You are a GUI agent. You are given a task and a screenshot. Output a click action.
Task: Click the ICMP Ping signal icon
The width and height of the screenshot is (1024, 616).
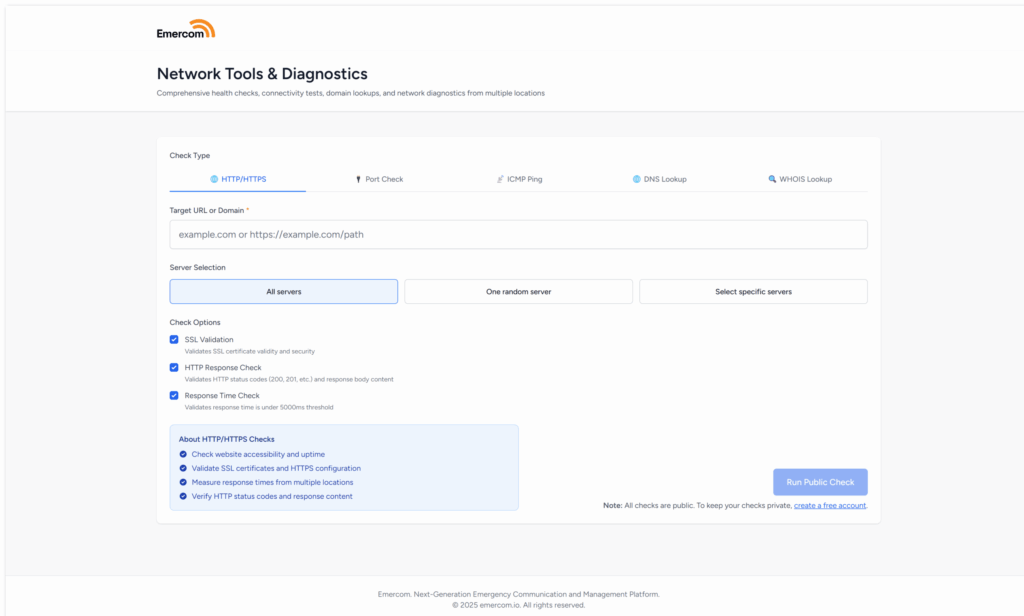click(500, 179)
